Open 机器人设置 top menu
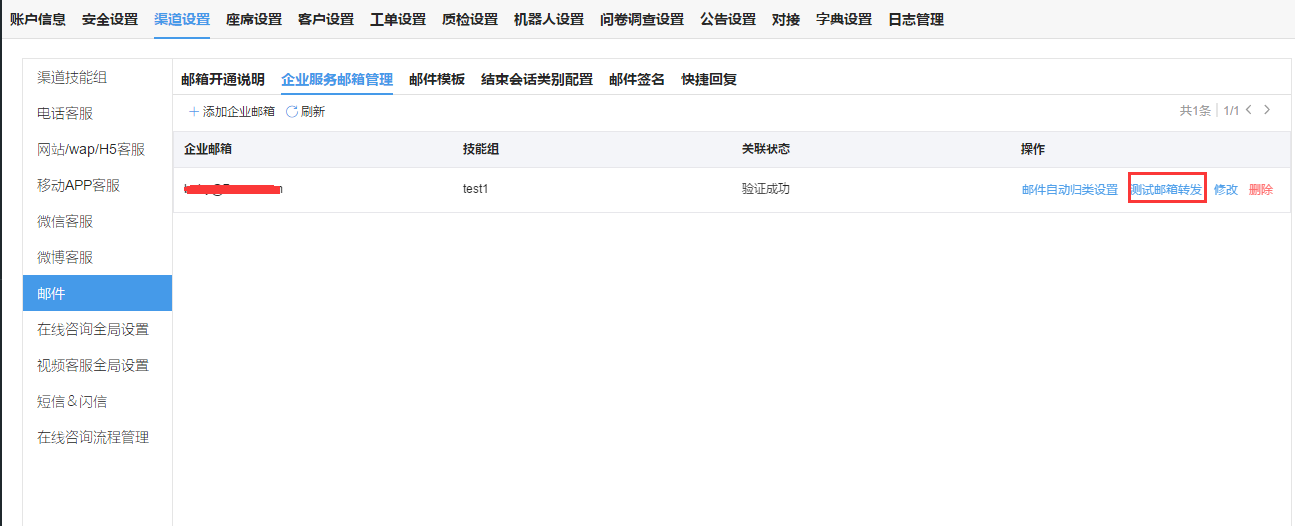 pos(549,19)
